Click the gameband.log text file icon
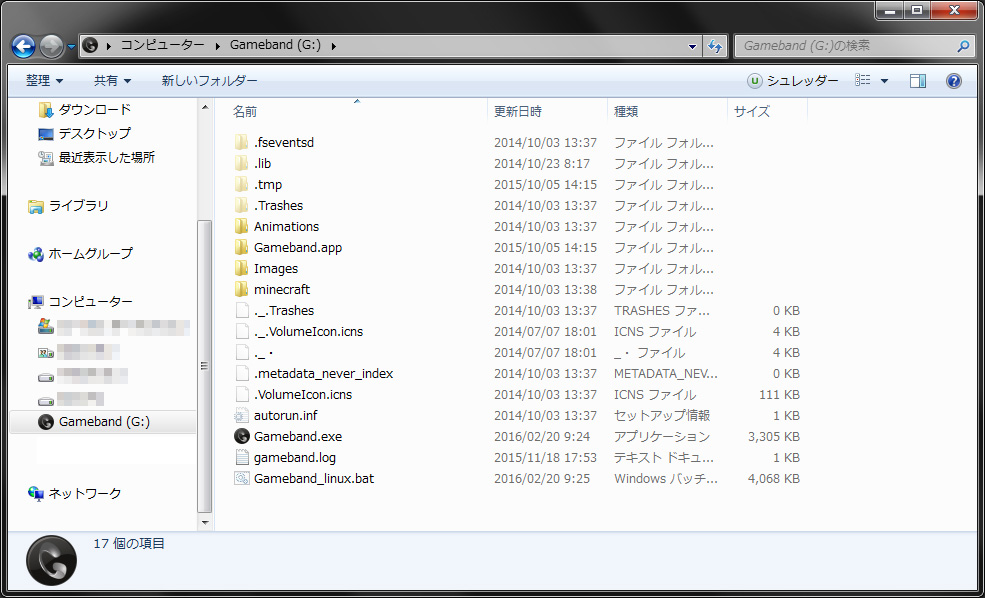Viewport: 985px width, 598px height. (241, 458)
